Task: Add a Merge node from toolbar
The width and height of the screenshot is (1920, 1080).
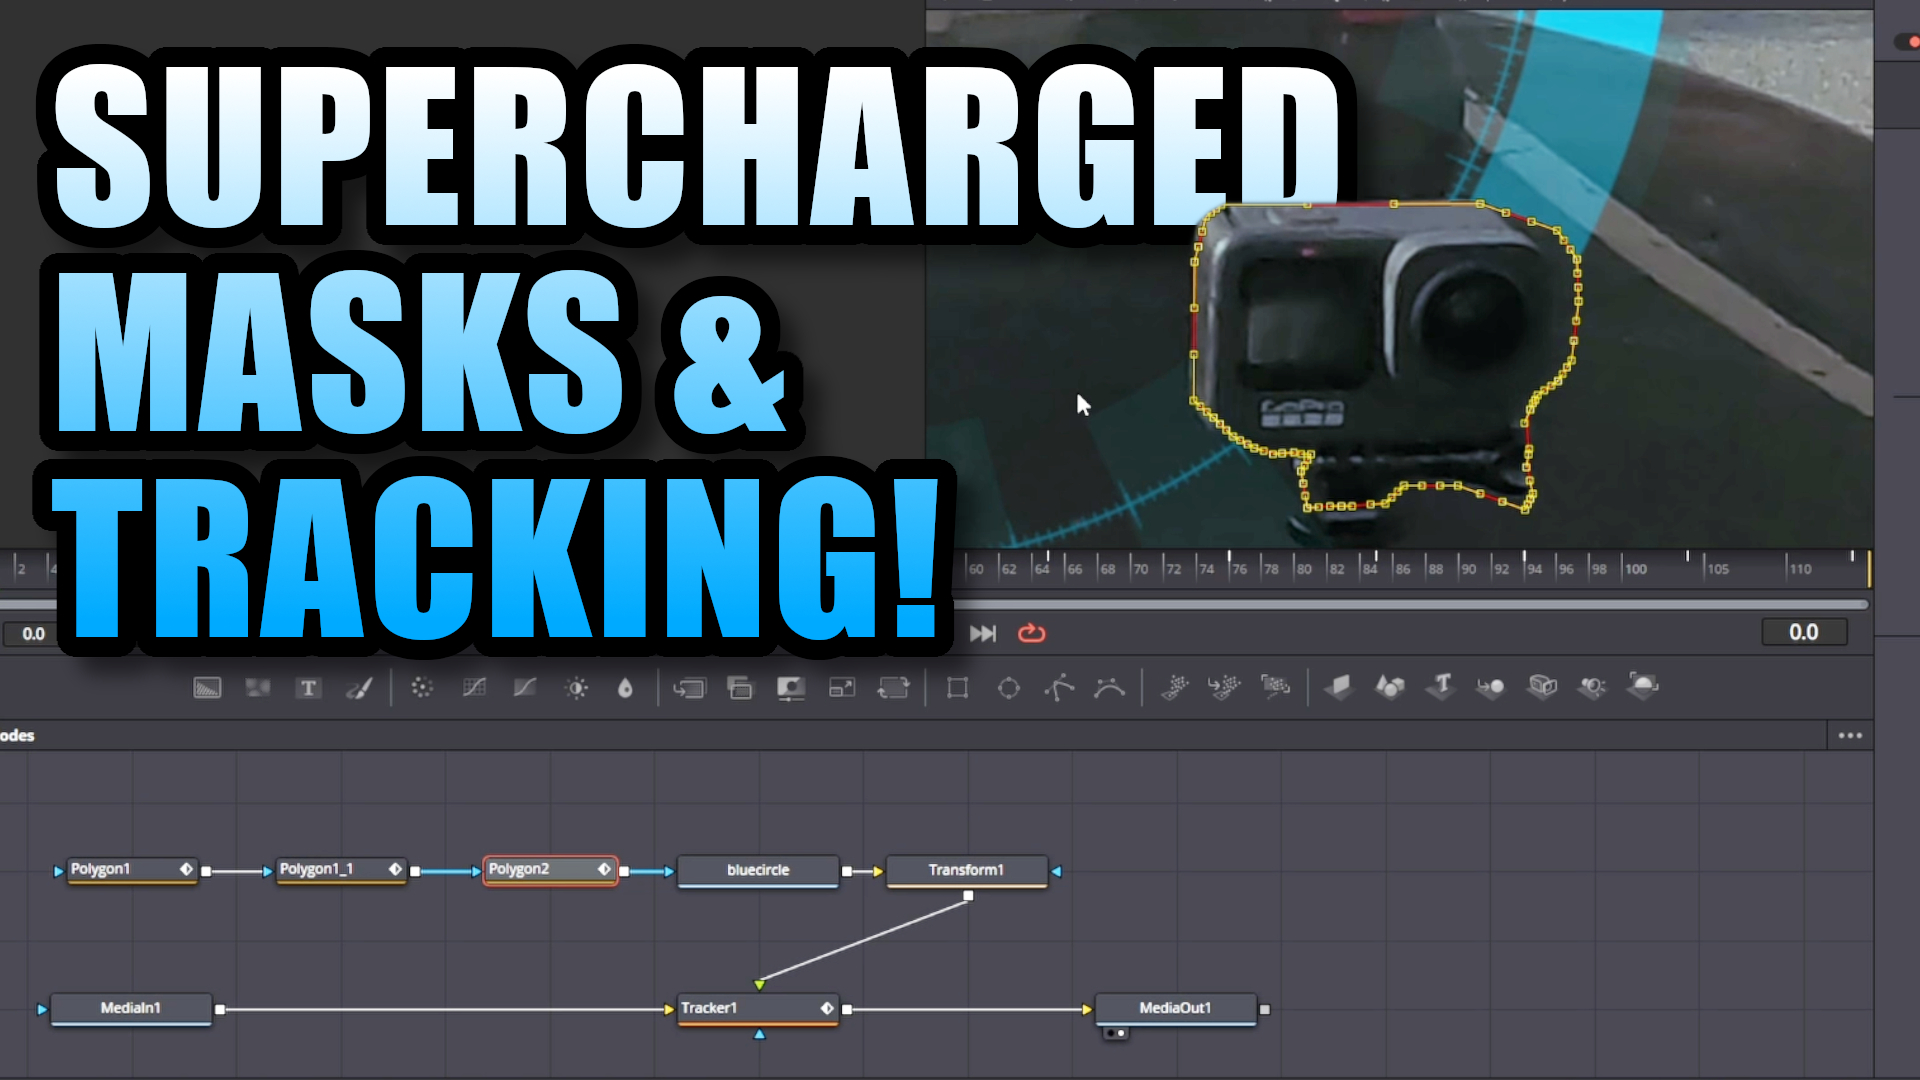Action: pyautogui.click(x=689, y=688)
